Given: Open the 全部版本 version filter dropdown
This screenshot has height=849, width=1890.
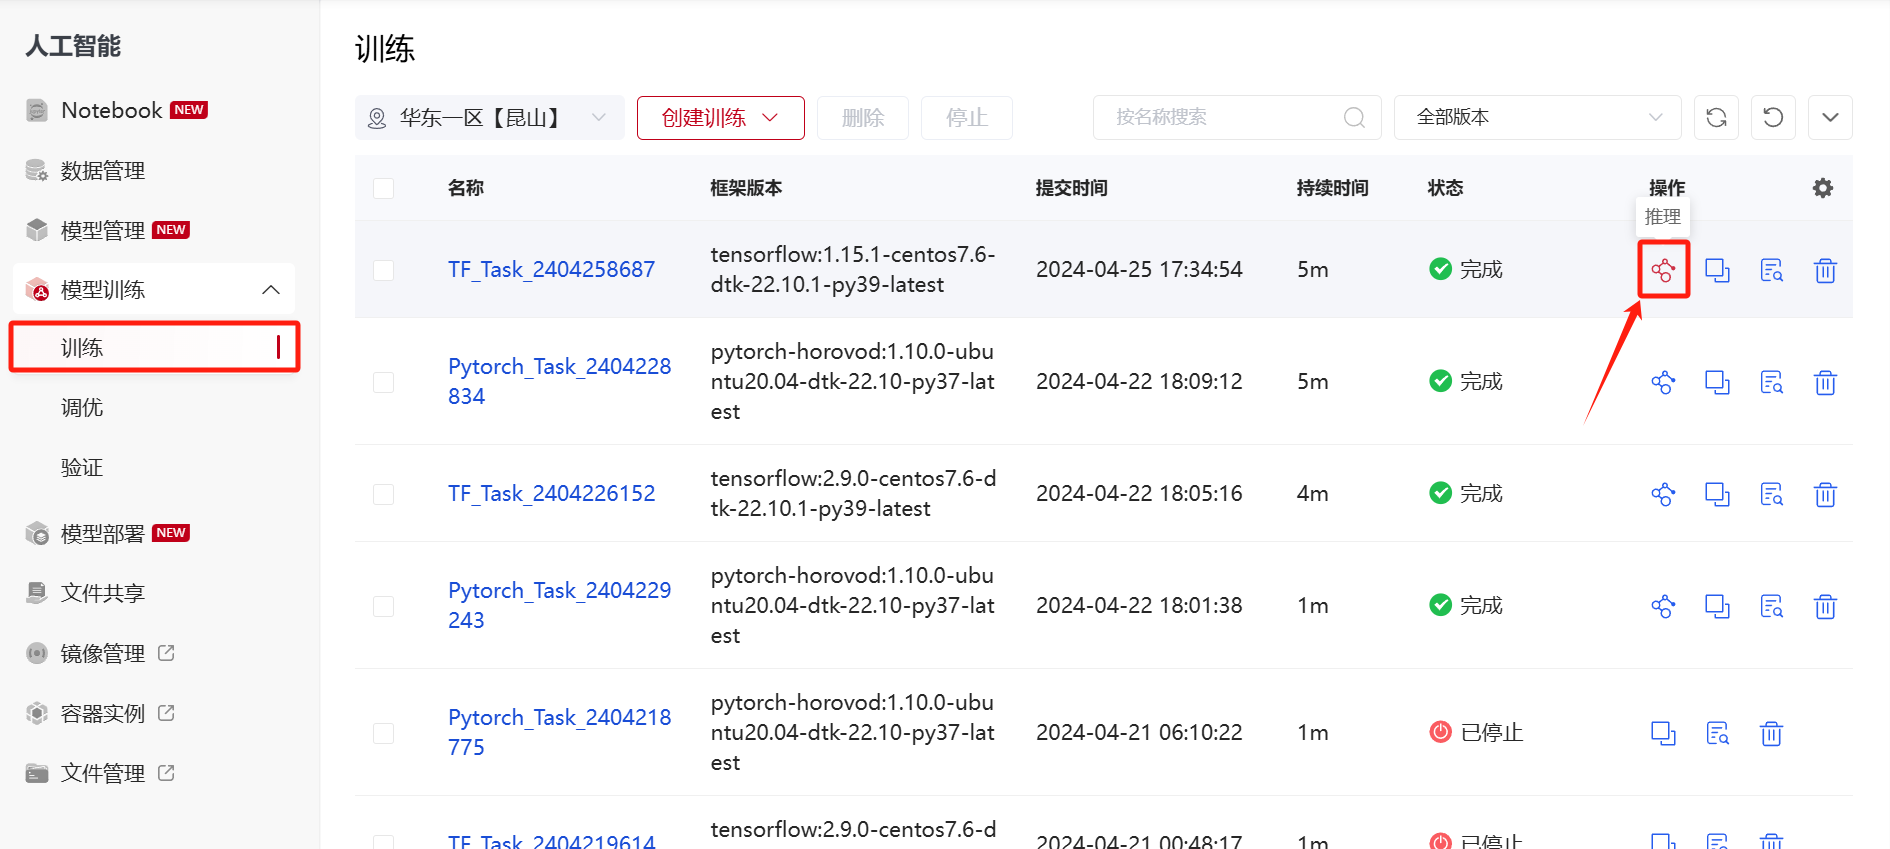Looking at the screenshot, I should pos(1537,118).
